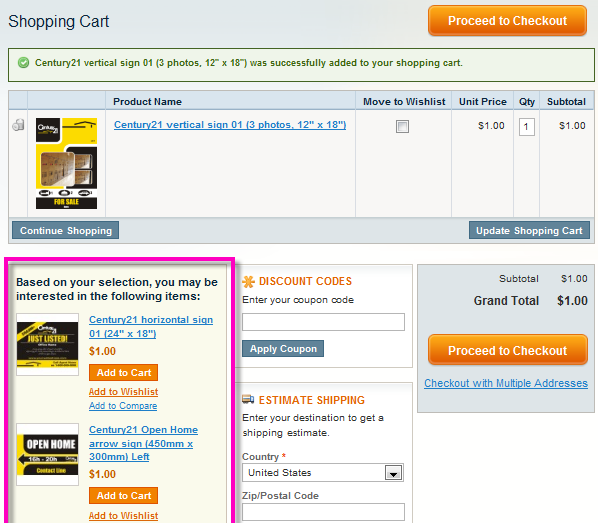Add the horizontal sign to wishlist
This screenshot has width=598, height=523.
tap(124, 392)
